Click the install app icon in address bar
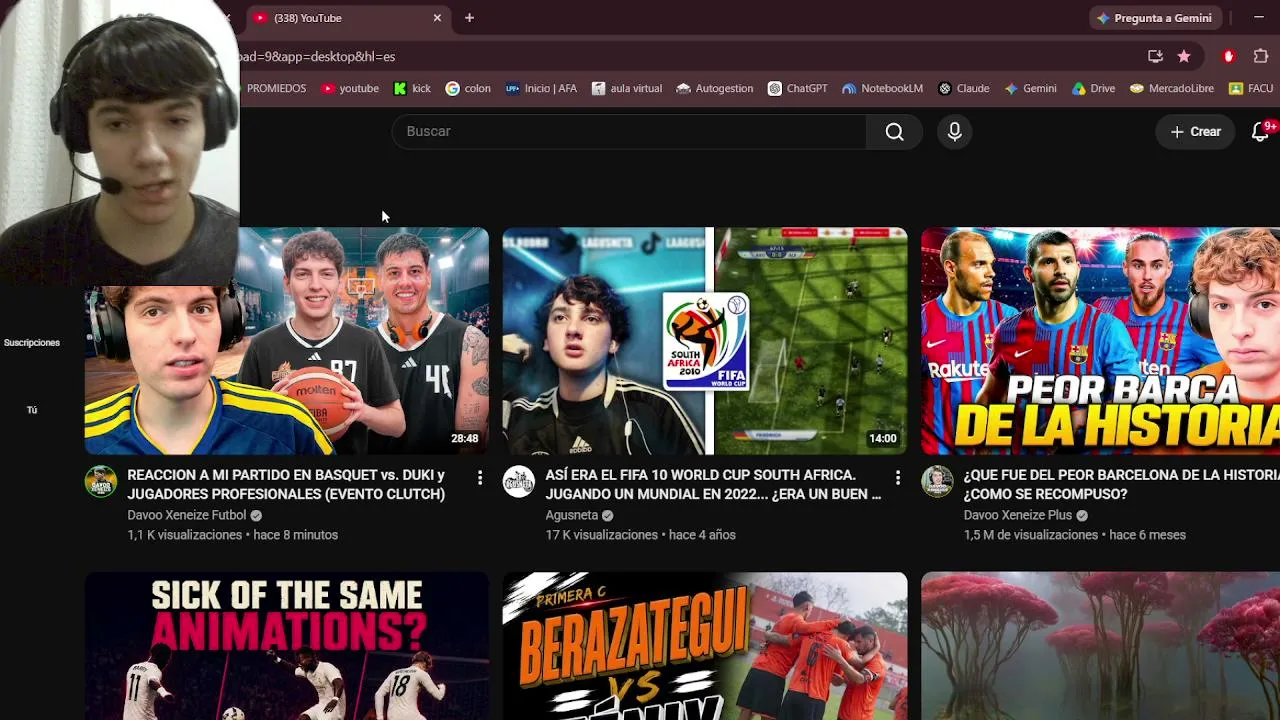This screenshot has width=1280, height=720. (x=1155, y=56)
